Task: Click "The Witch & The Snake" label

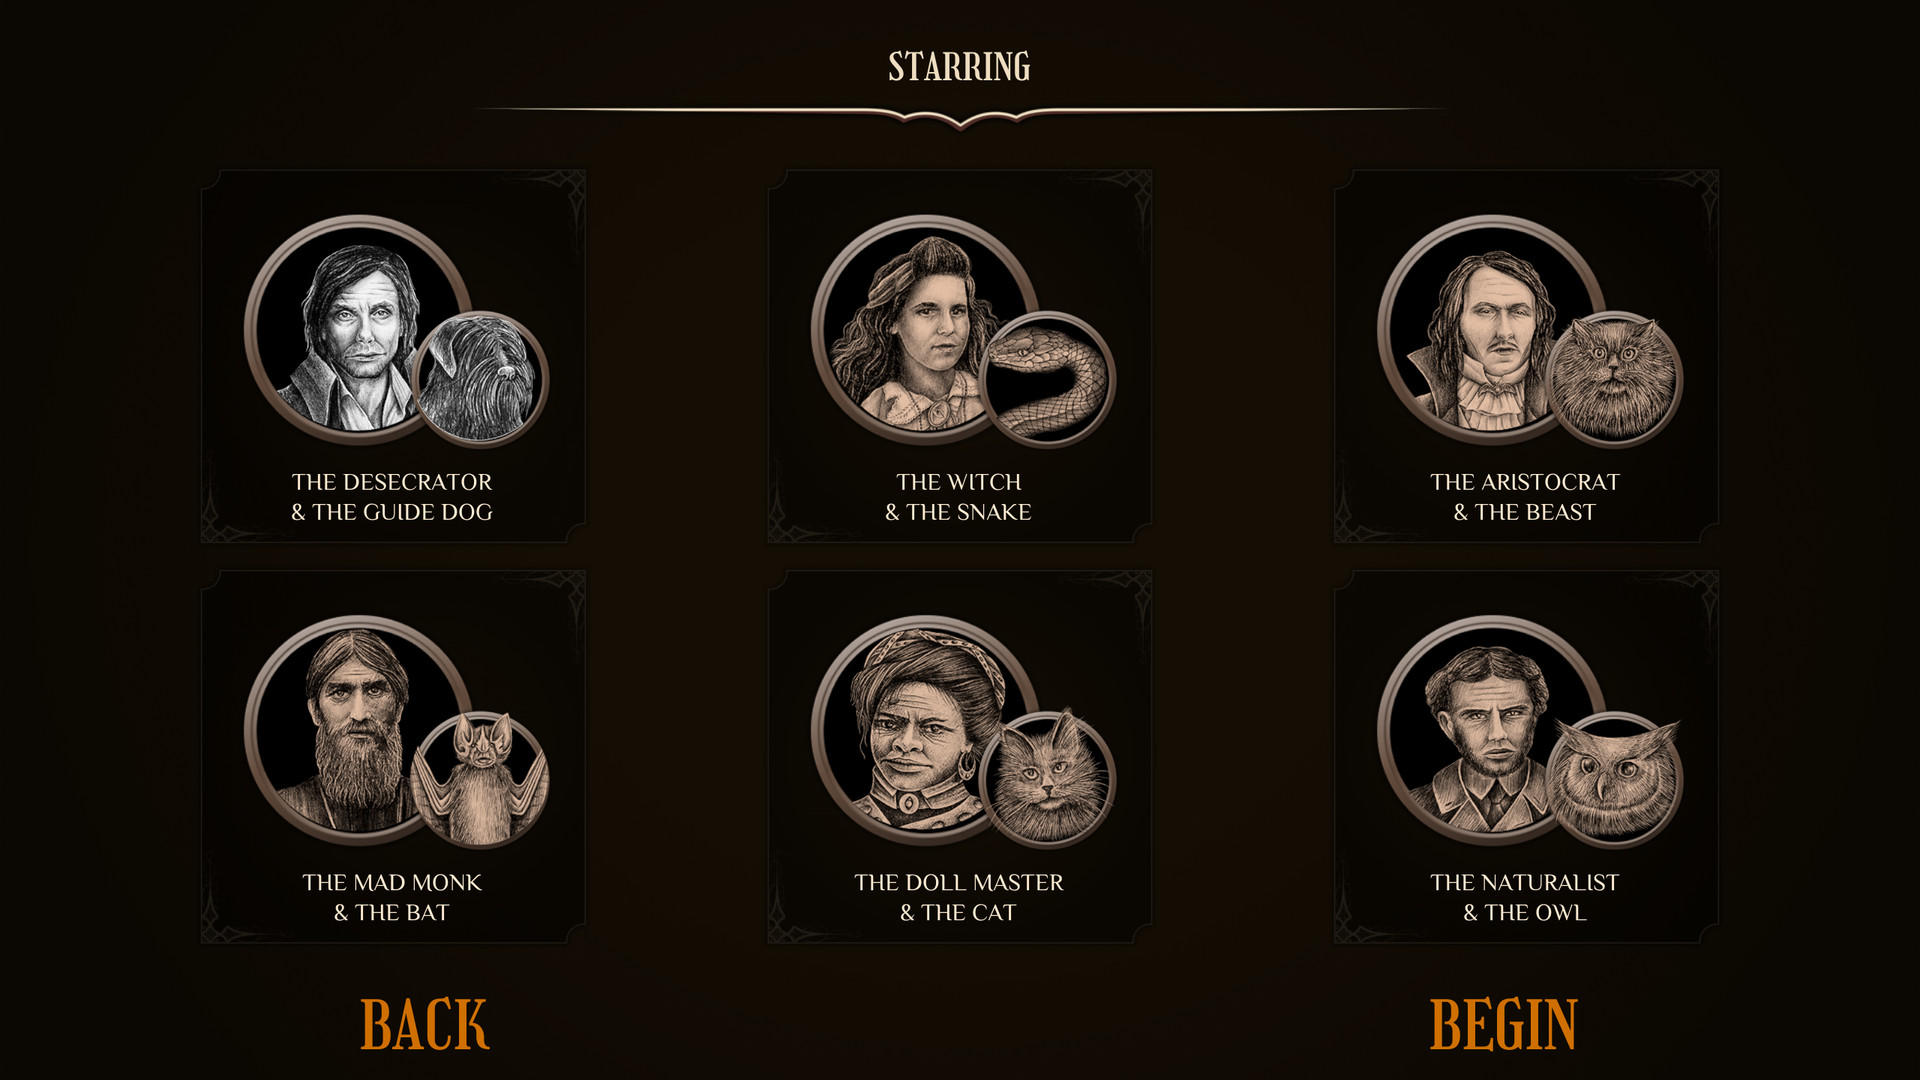Action: [x=958, y=497]
